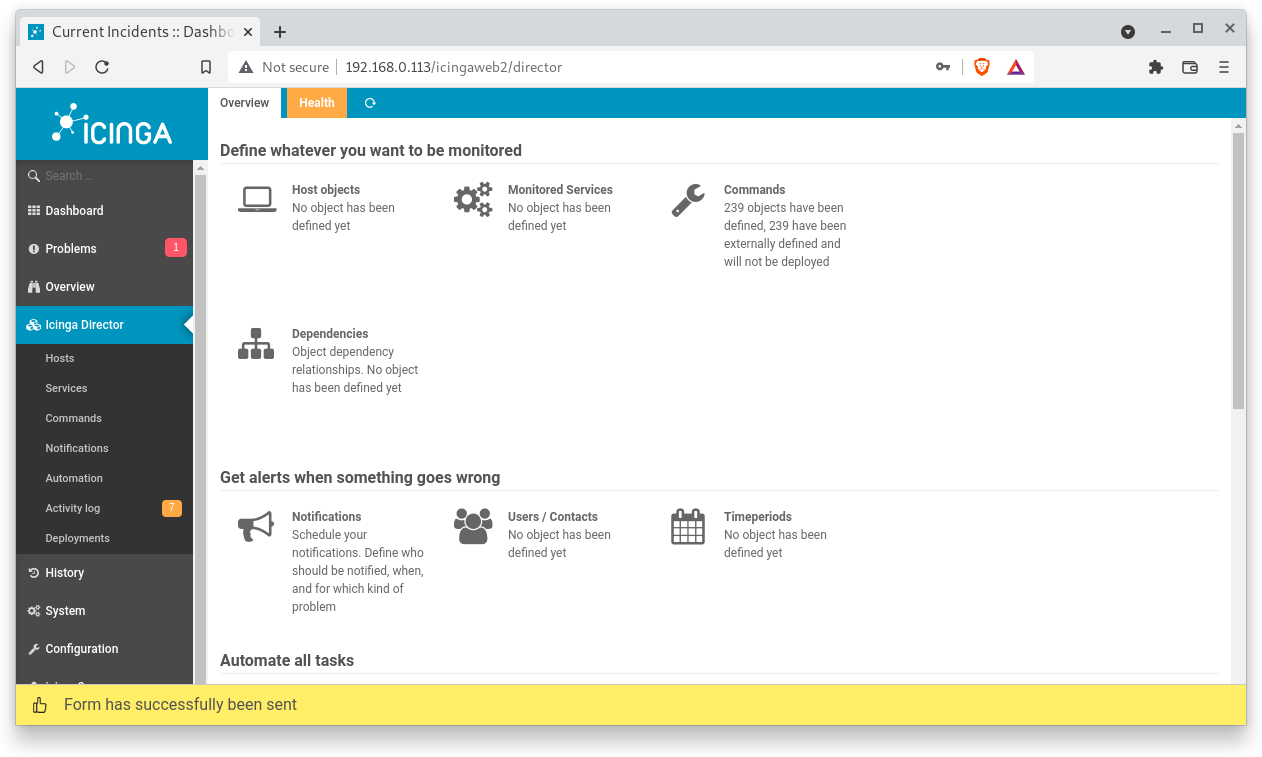Switch to the Health tab
Image resolution: width=1262 pixels, height=757 pixels.
[x=316, y=102]
